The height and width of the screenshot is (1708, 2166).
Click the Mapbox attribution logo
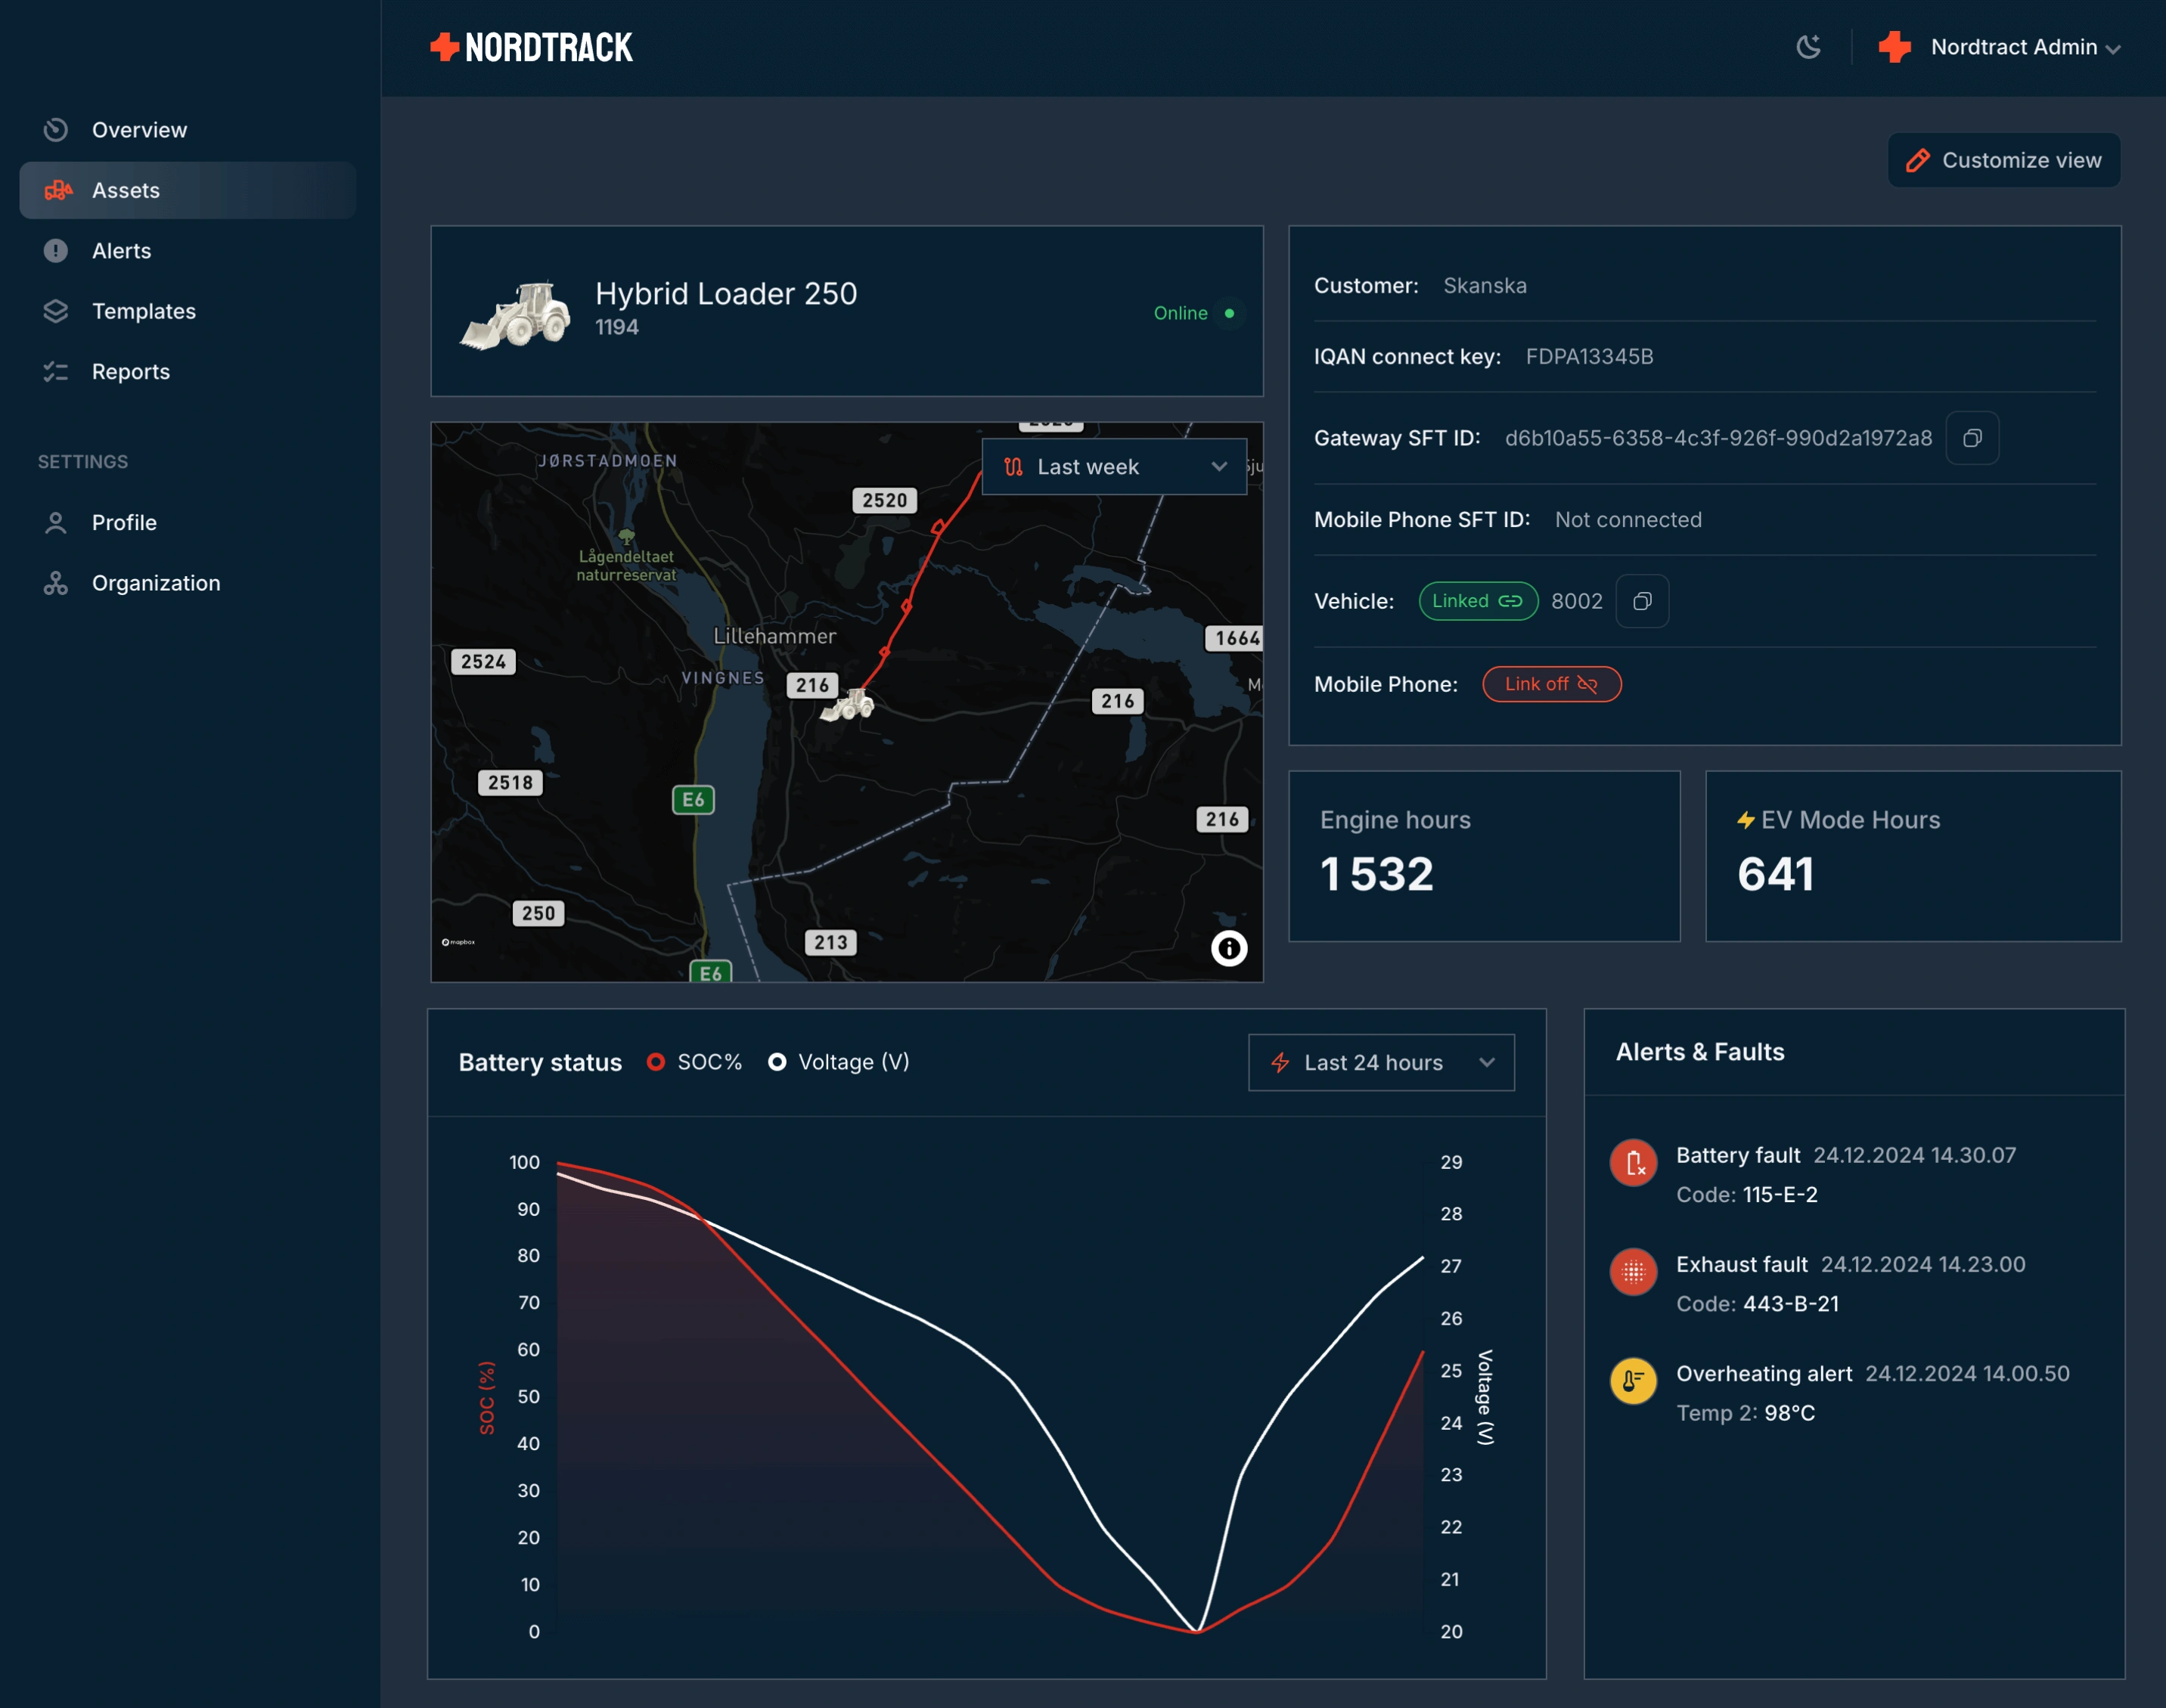coord(459,942)
